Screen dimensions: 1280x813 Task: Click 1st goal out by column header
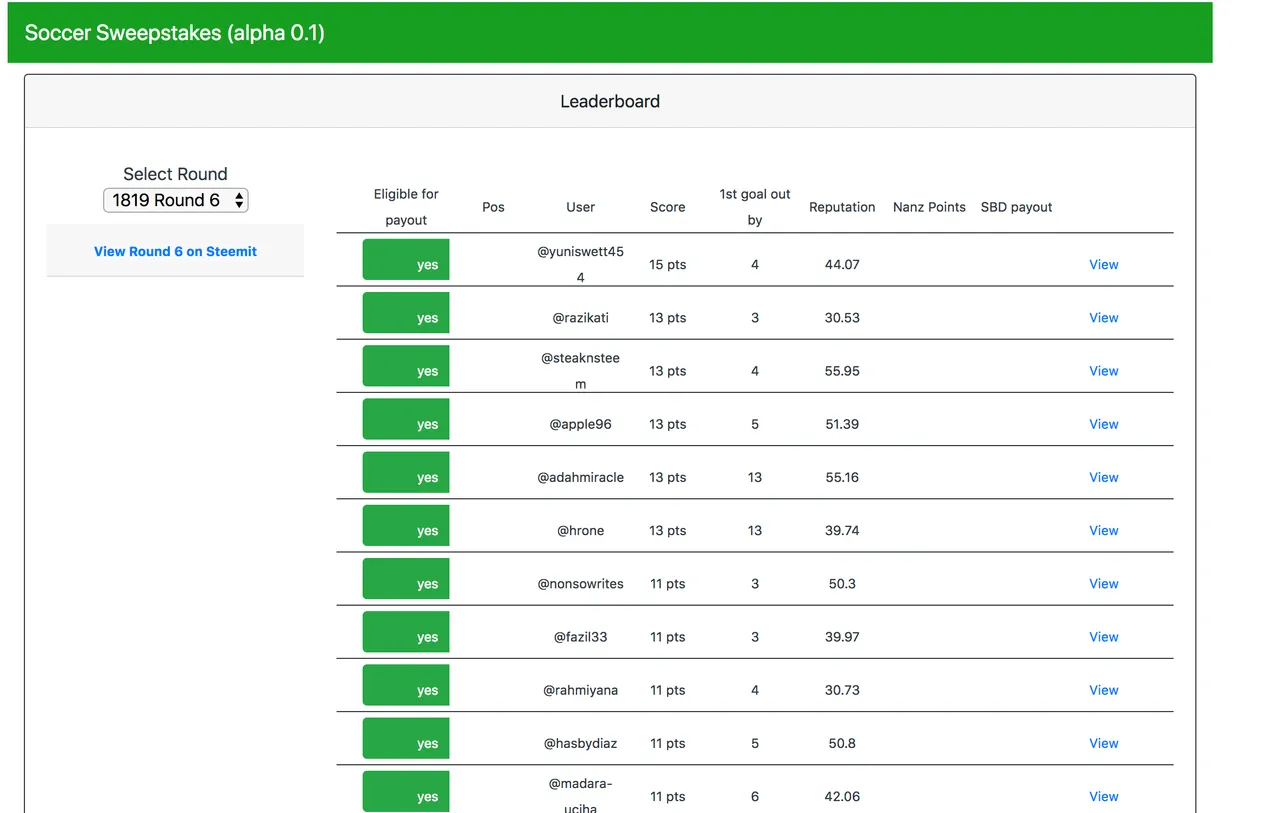tap(755, 207)
